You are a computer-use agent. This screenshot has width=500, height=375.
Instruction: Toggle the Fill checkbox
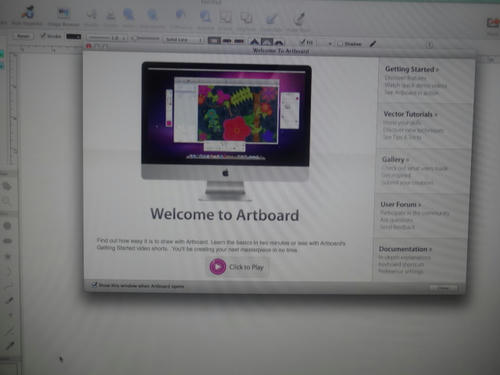click(x=302, y=42)
